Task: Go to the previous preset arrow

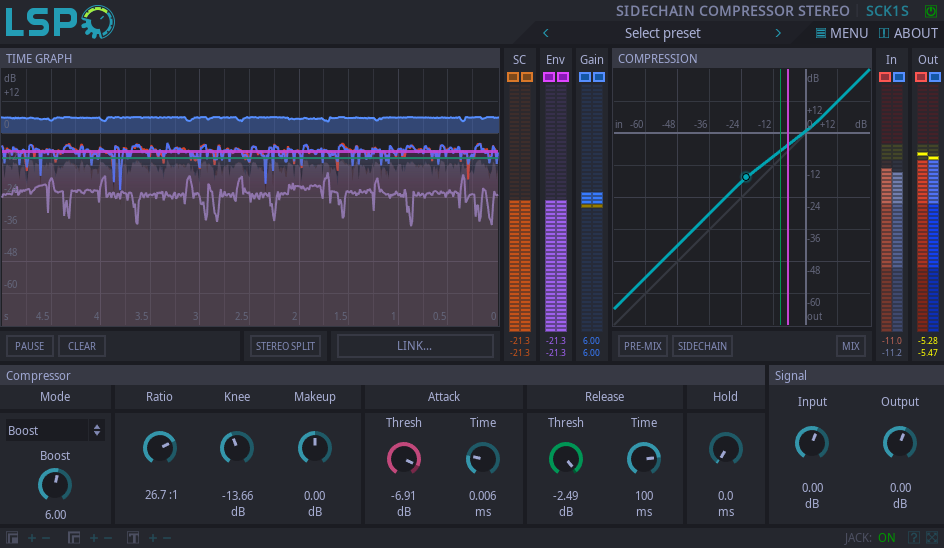Action: click(x=546, y=33)
